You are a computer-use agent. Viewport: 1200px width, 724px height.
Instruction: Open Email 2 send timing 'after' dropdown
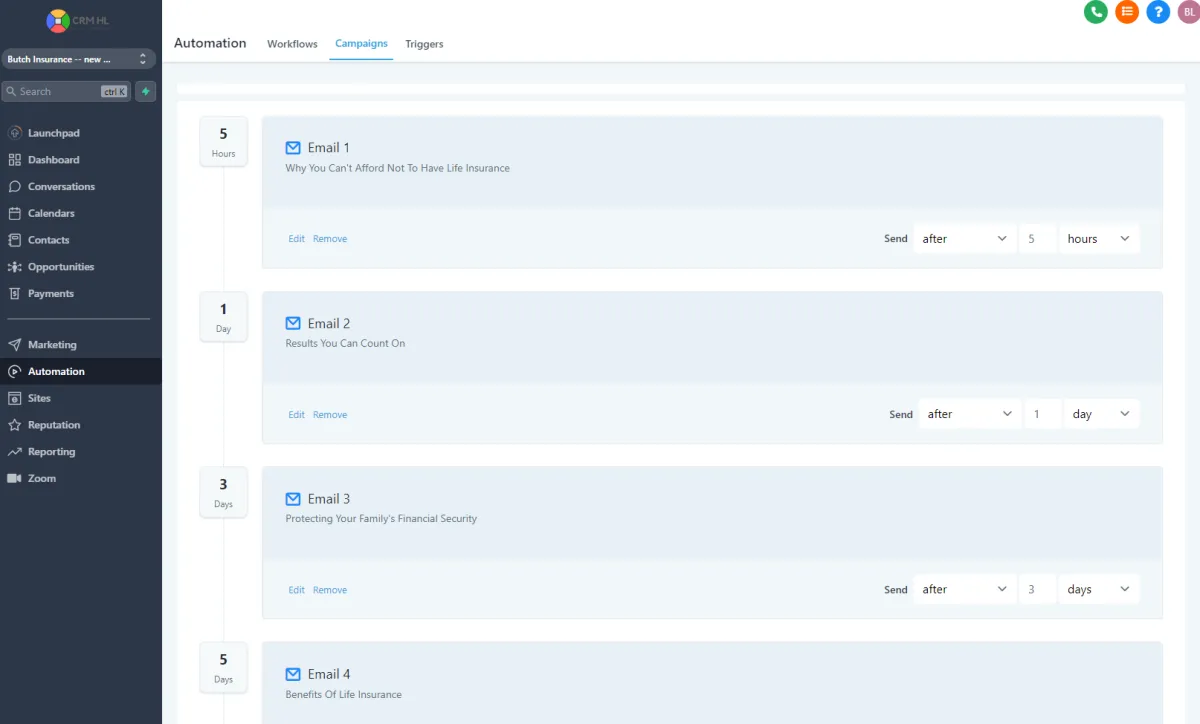coord(969,414)
